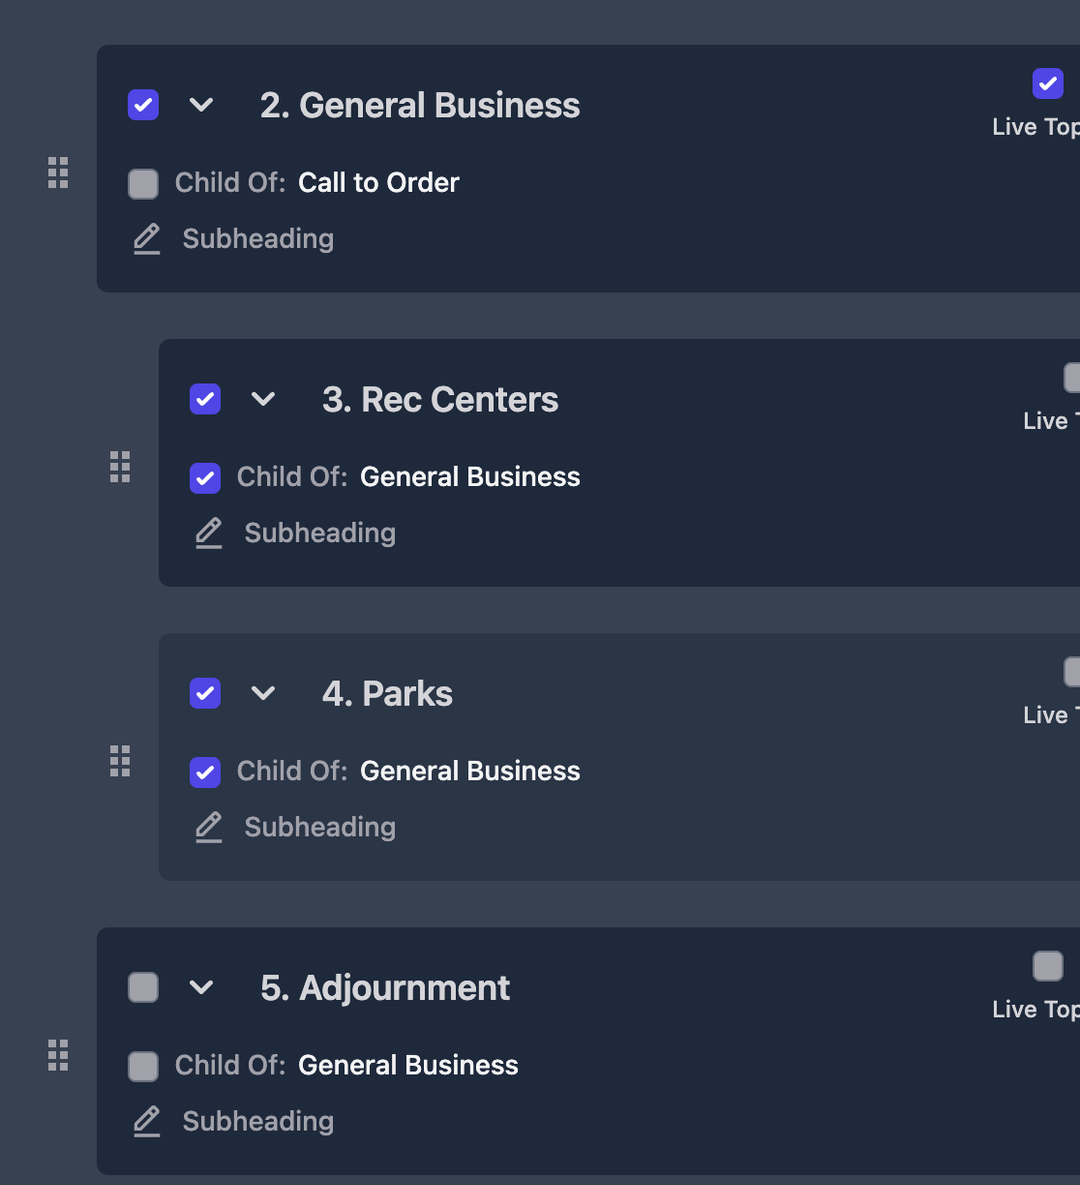Uncheck the 2. General Business item checkbox
This screenshot has height=1185, width=1080.
(x=143, y=105)
